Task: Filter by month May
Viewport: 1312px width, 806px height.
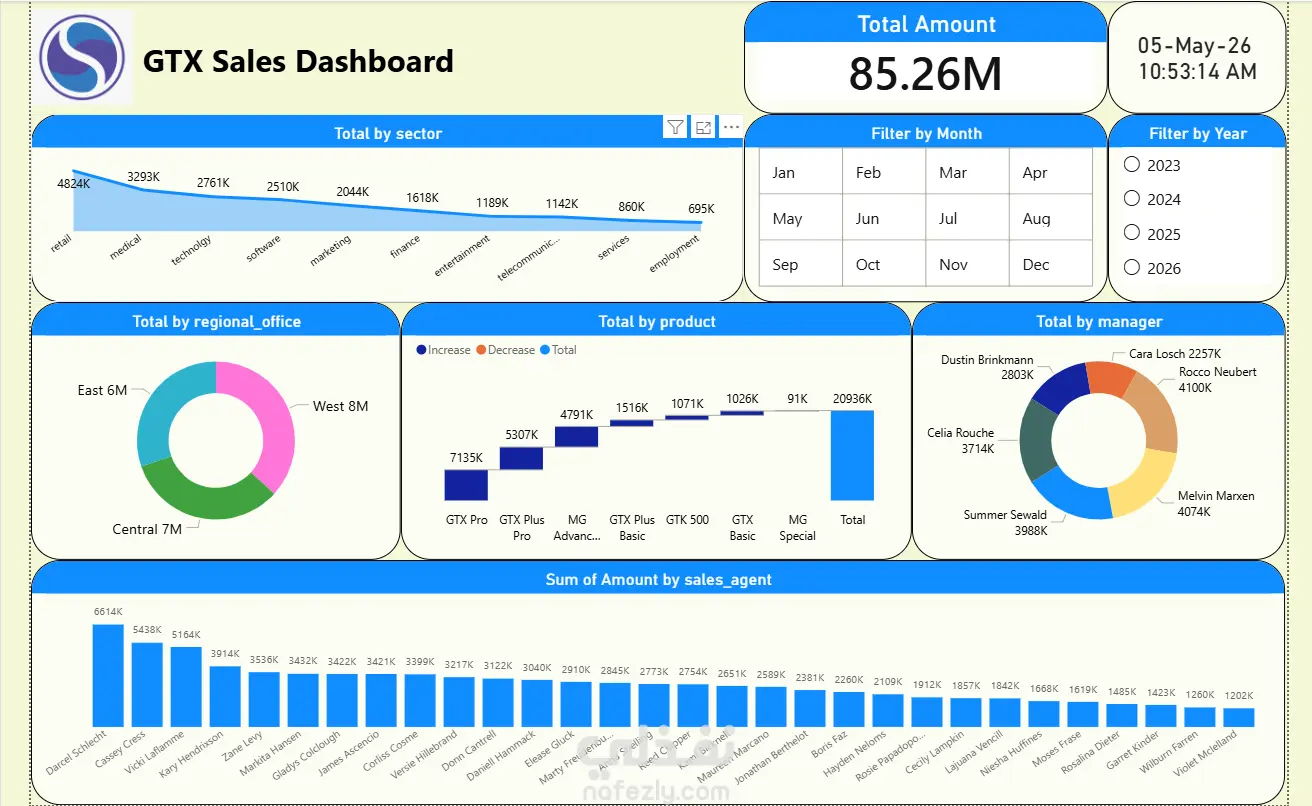Action: 800,218
